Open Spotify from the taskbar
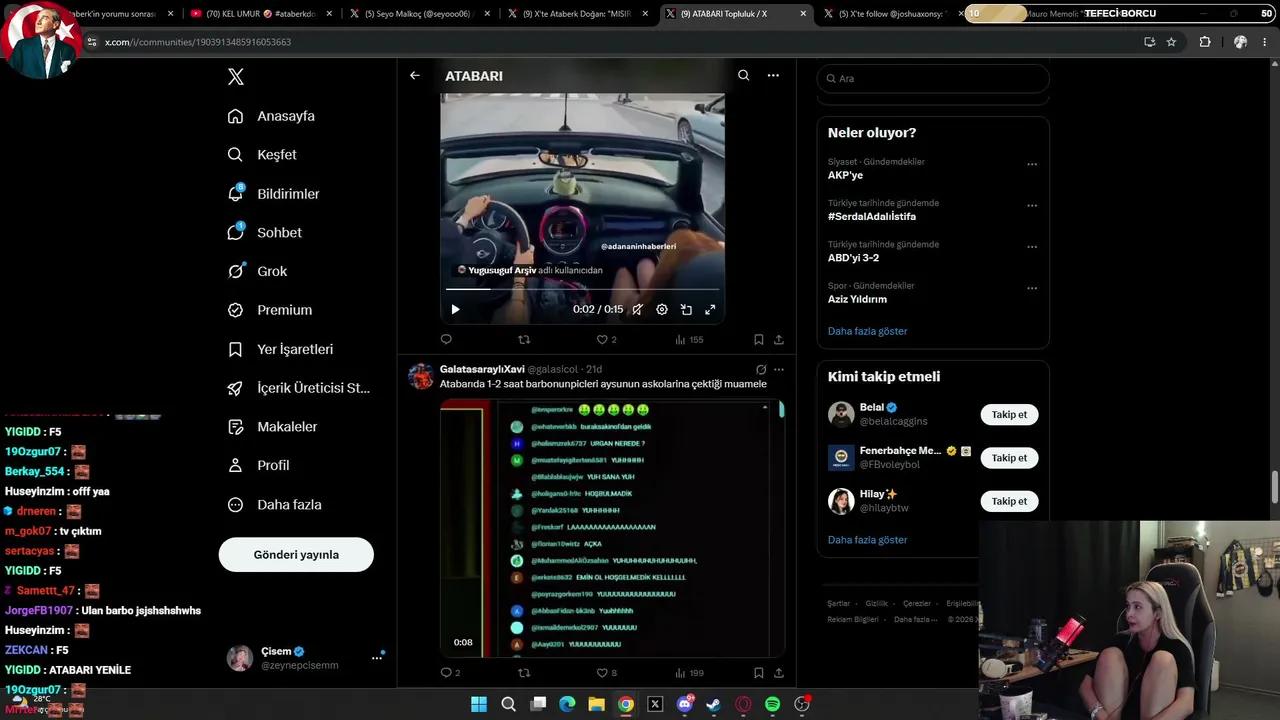Viewport: 1280px width, 720px height. coord(773,704)
